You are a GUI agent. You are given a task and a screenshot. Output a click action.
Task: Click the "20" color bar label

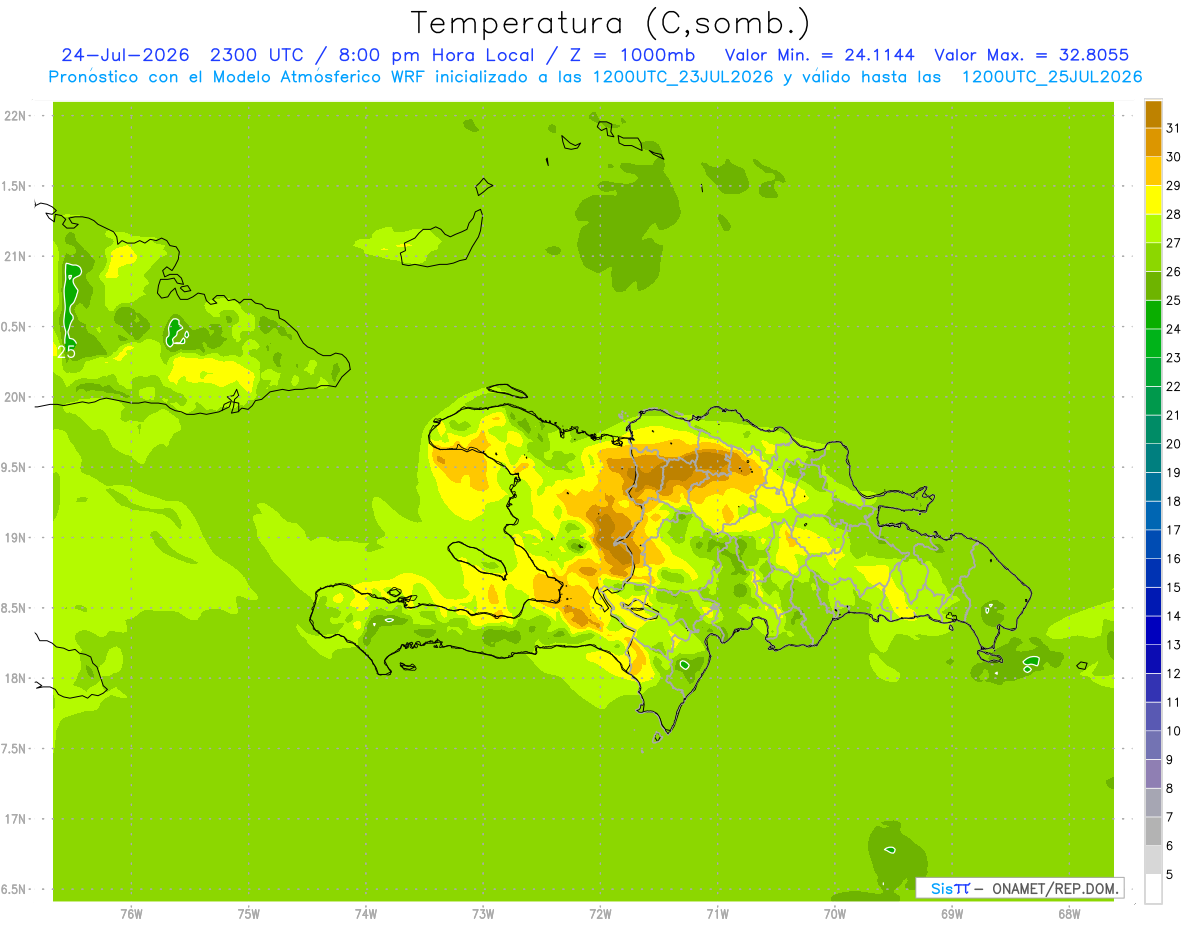tap(1173, 444)
